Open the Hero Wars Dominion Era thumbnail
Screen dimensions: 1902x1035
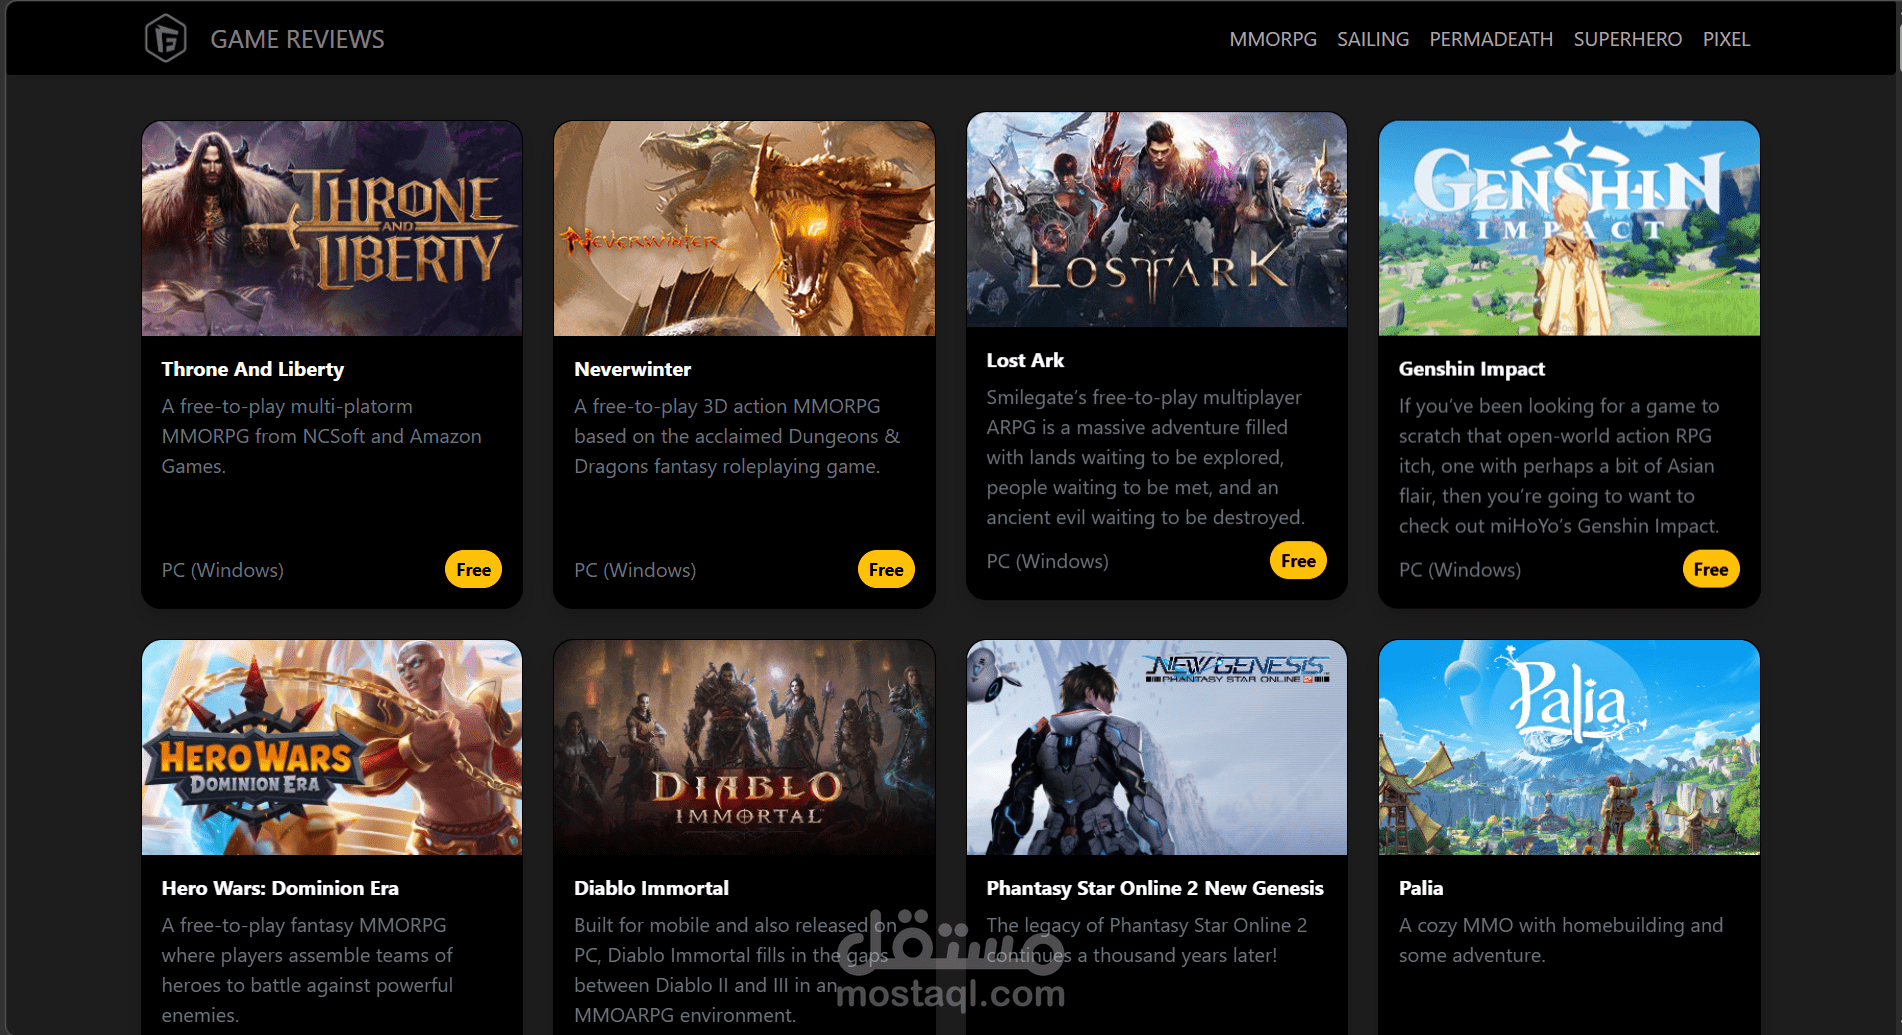[x=332, y=748]
